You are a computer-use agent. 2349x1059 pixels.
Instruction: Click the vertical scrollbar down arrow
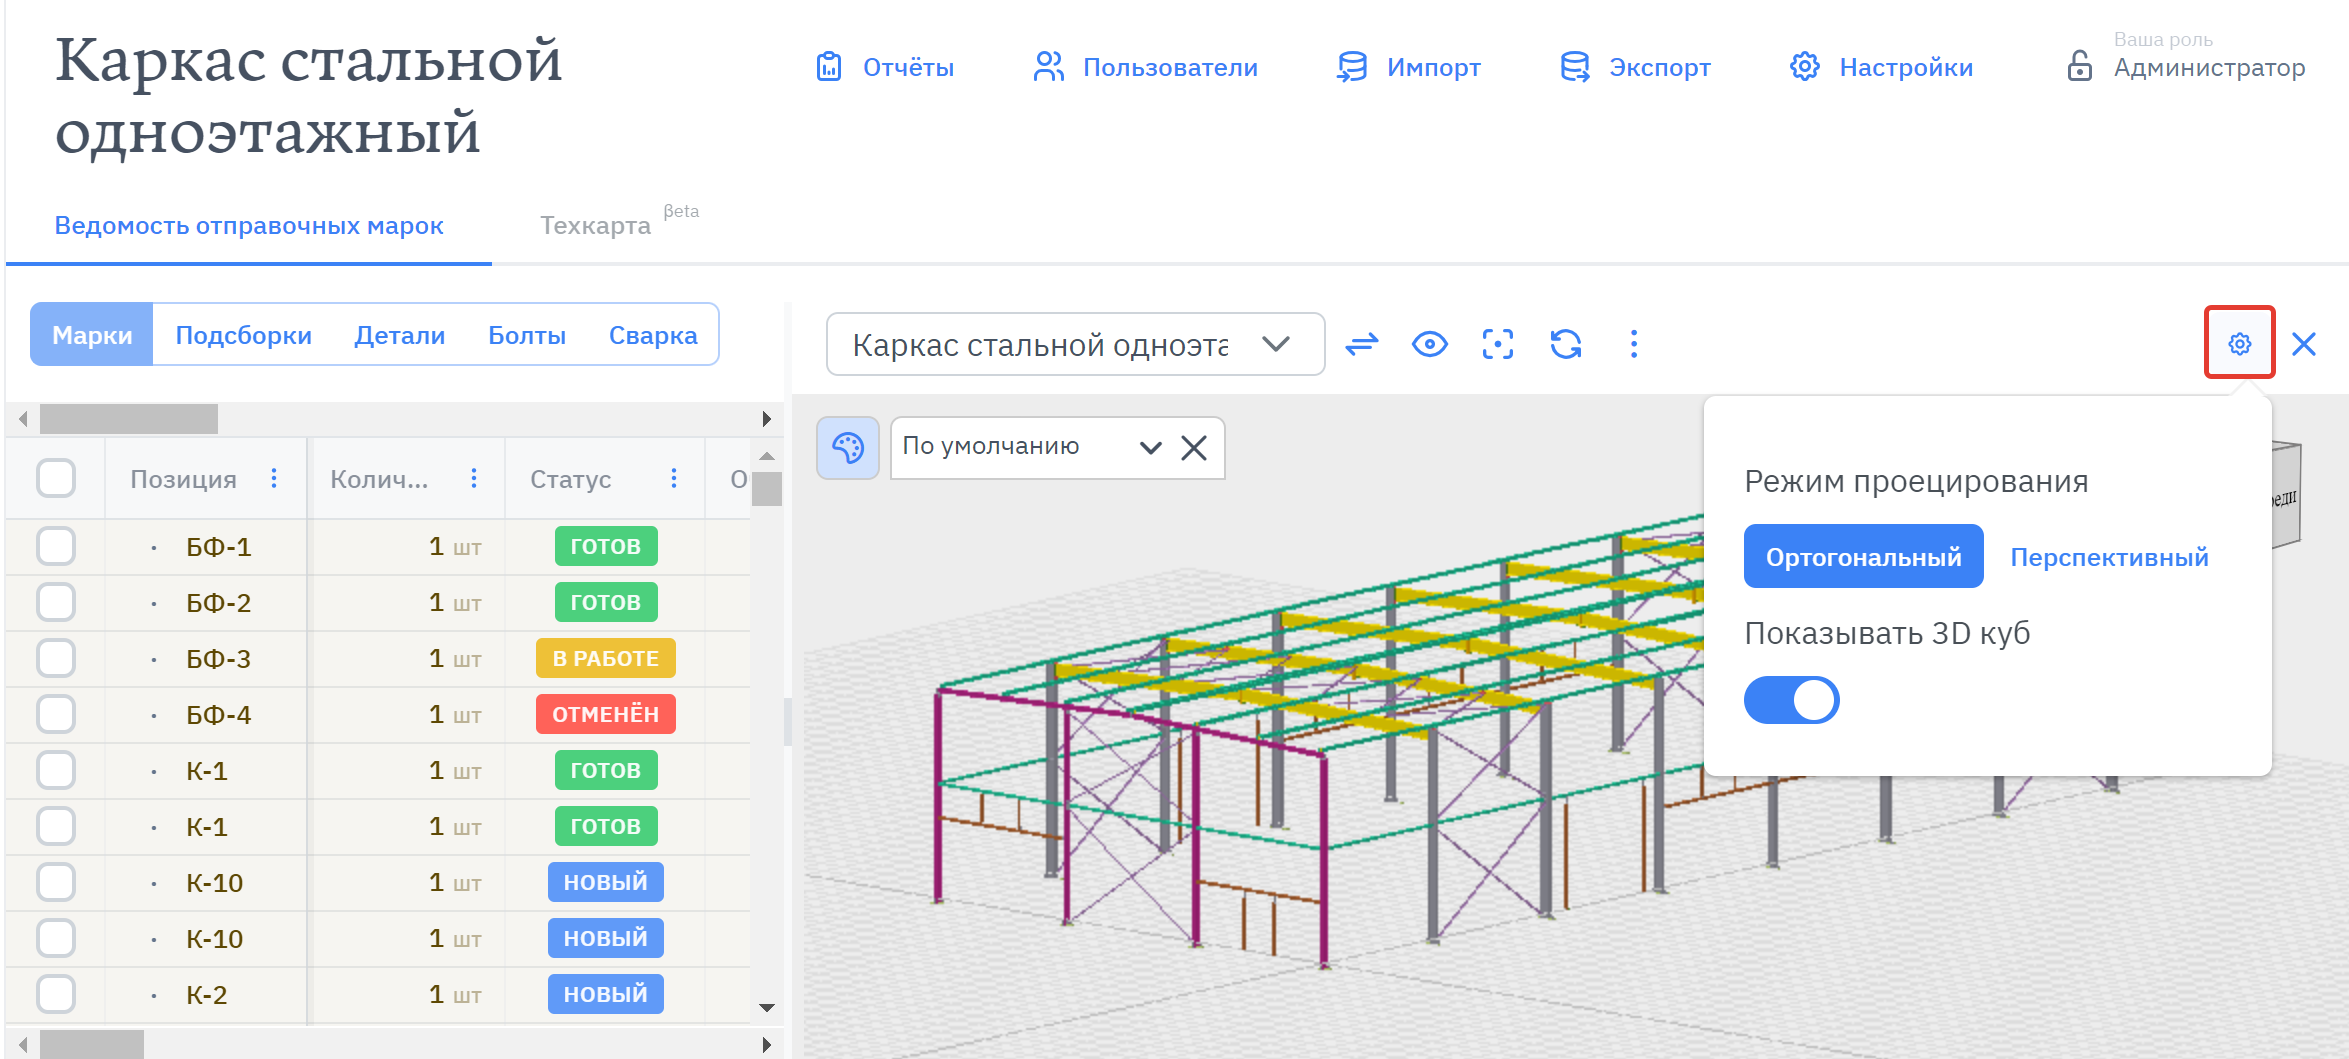click(x=767, y=1008)
